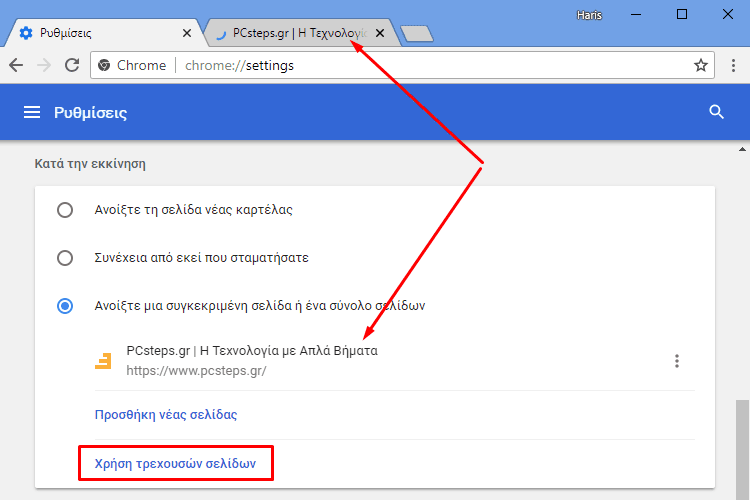Close the PCsteps.gr tab
The width and height of the screenshot is (750, 500).
coord(380,33)
